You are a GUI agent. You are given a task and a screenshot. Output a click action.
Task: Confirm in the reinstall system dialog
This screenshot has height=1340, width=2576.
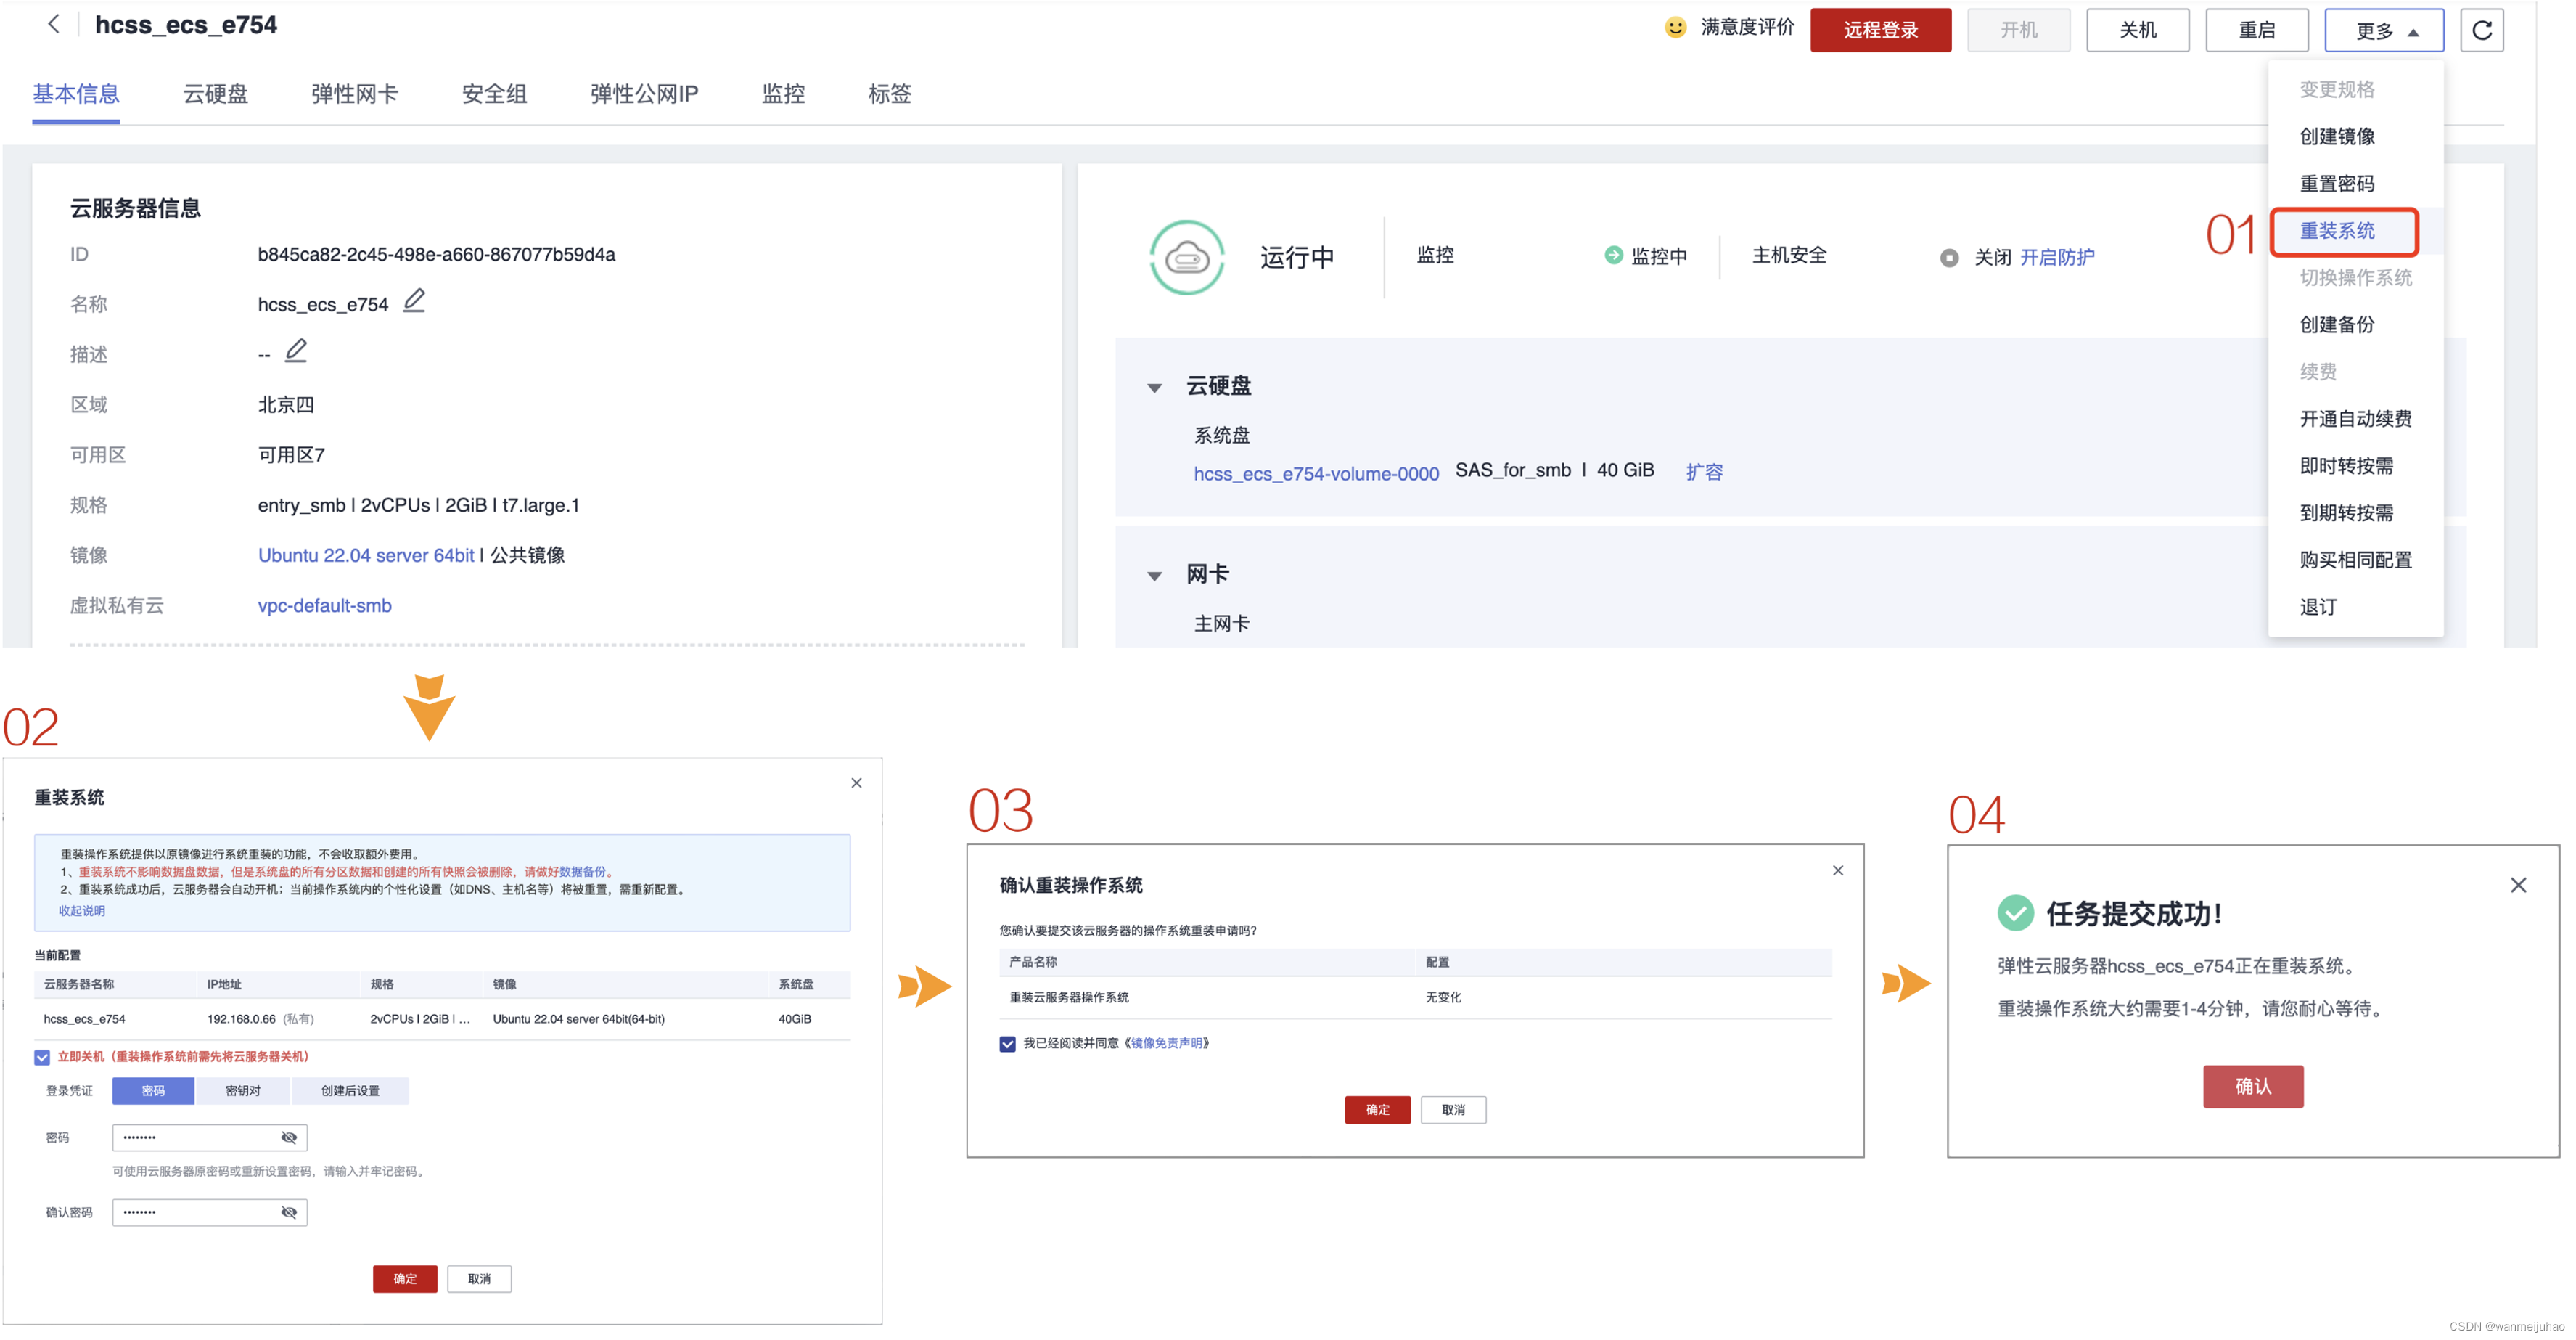pyautogui.click(x=405, y=1278)
